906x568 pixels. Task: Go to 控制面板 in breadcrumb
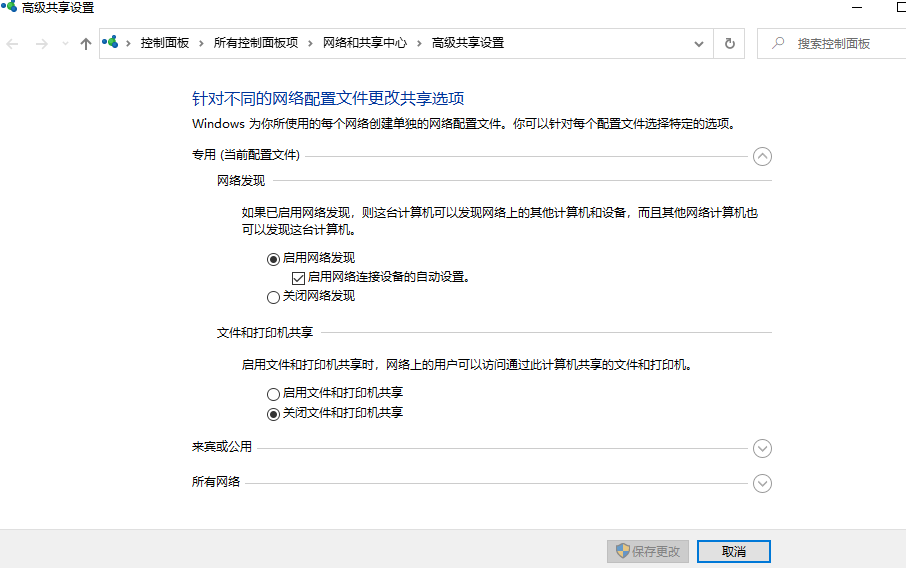tap(165, 43)
